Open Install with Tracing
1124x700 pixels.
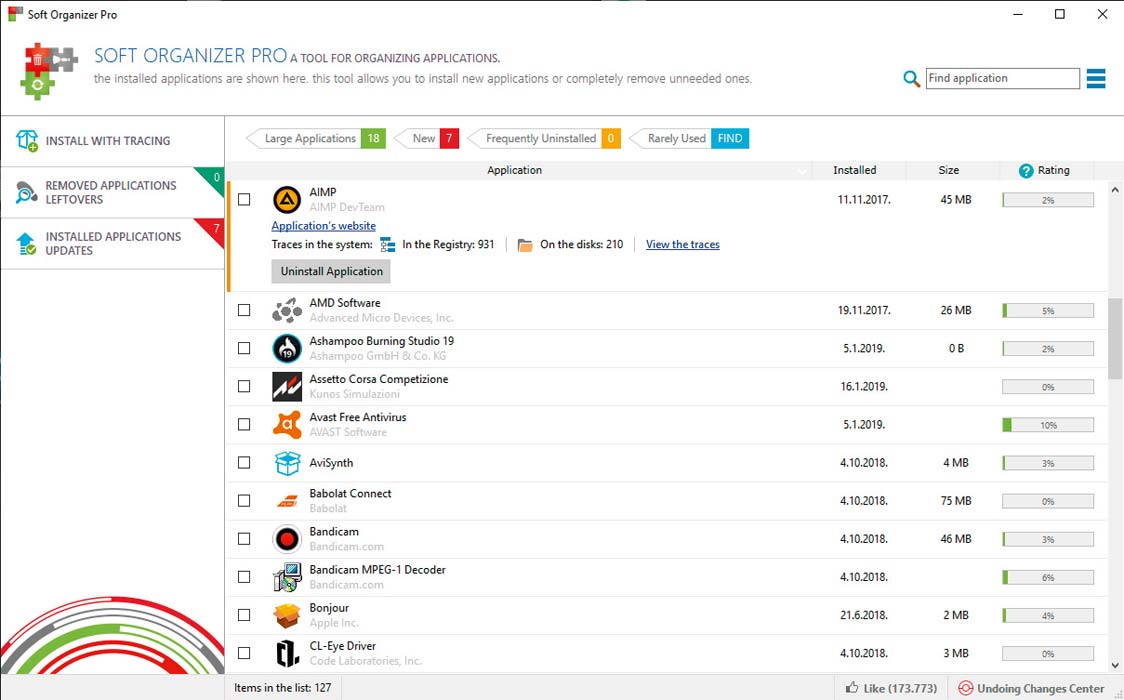pos(113,141)
